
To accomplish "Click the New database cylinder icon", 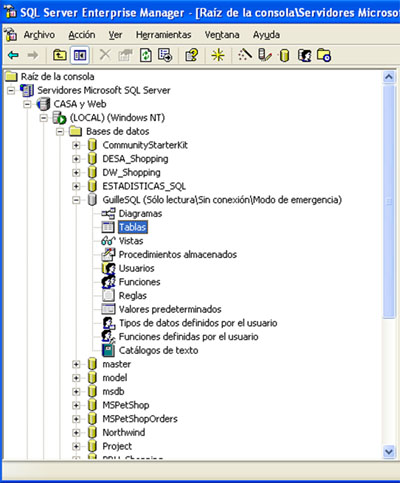I will point(284,55).
